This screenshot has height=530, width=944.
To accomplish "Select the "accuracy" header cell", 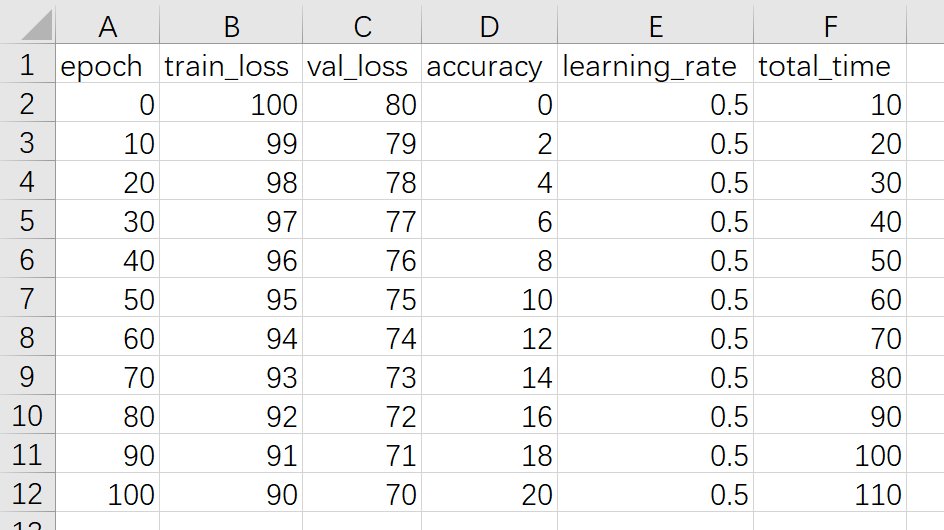I will point(488,66).
